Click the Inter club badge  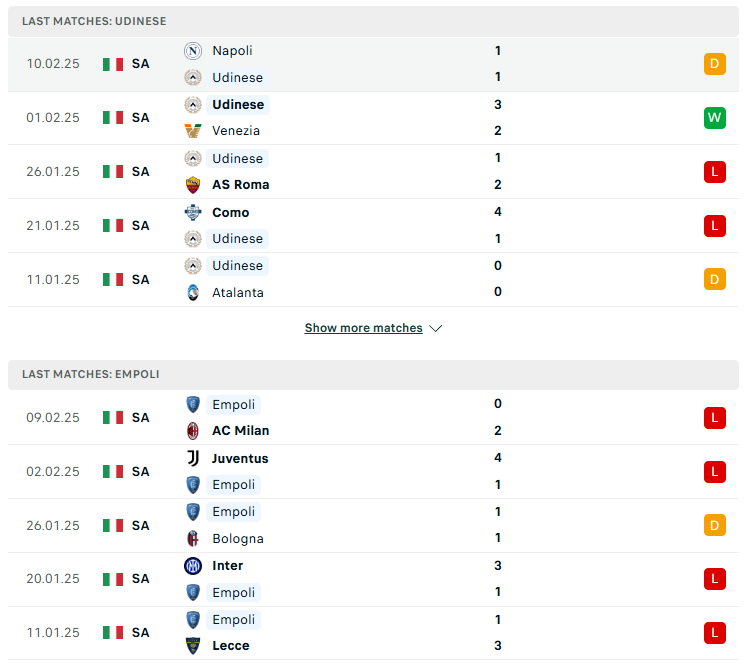pyautogui.click(x=193, y=566)
